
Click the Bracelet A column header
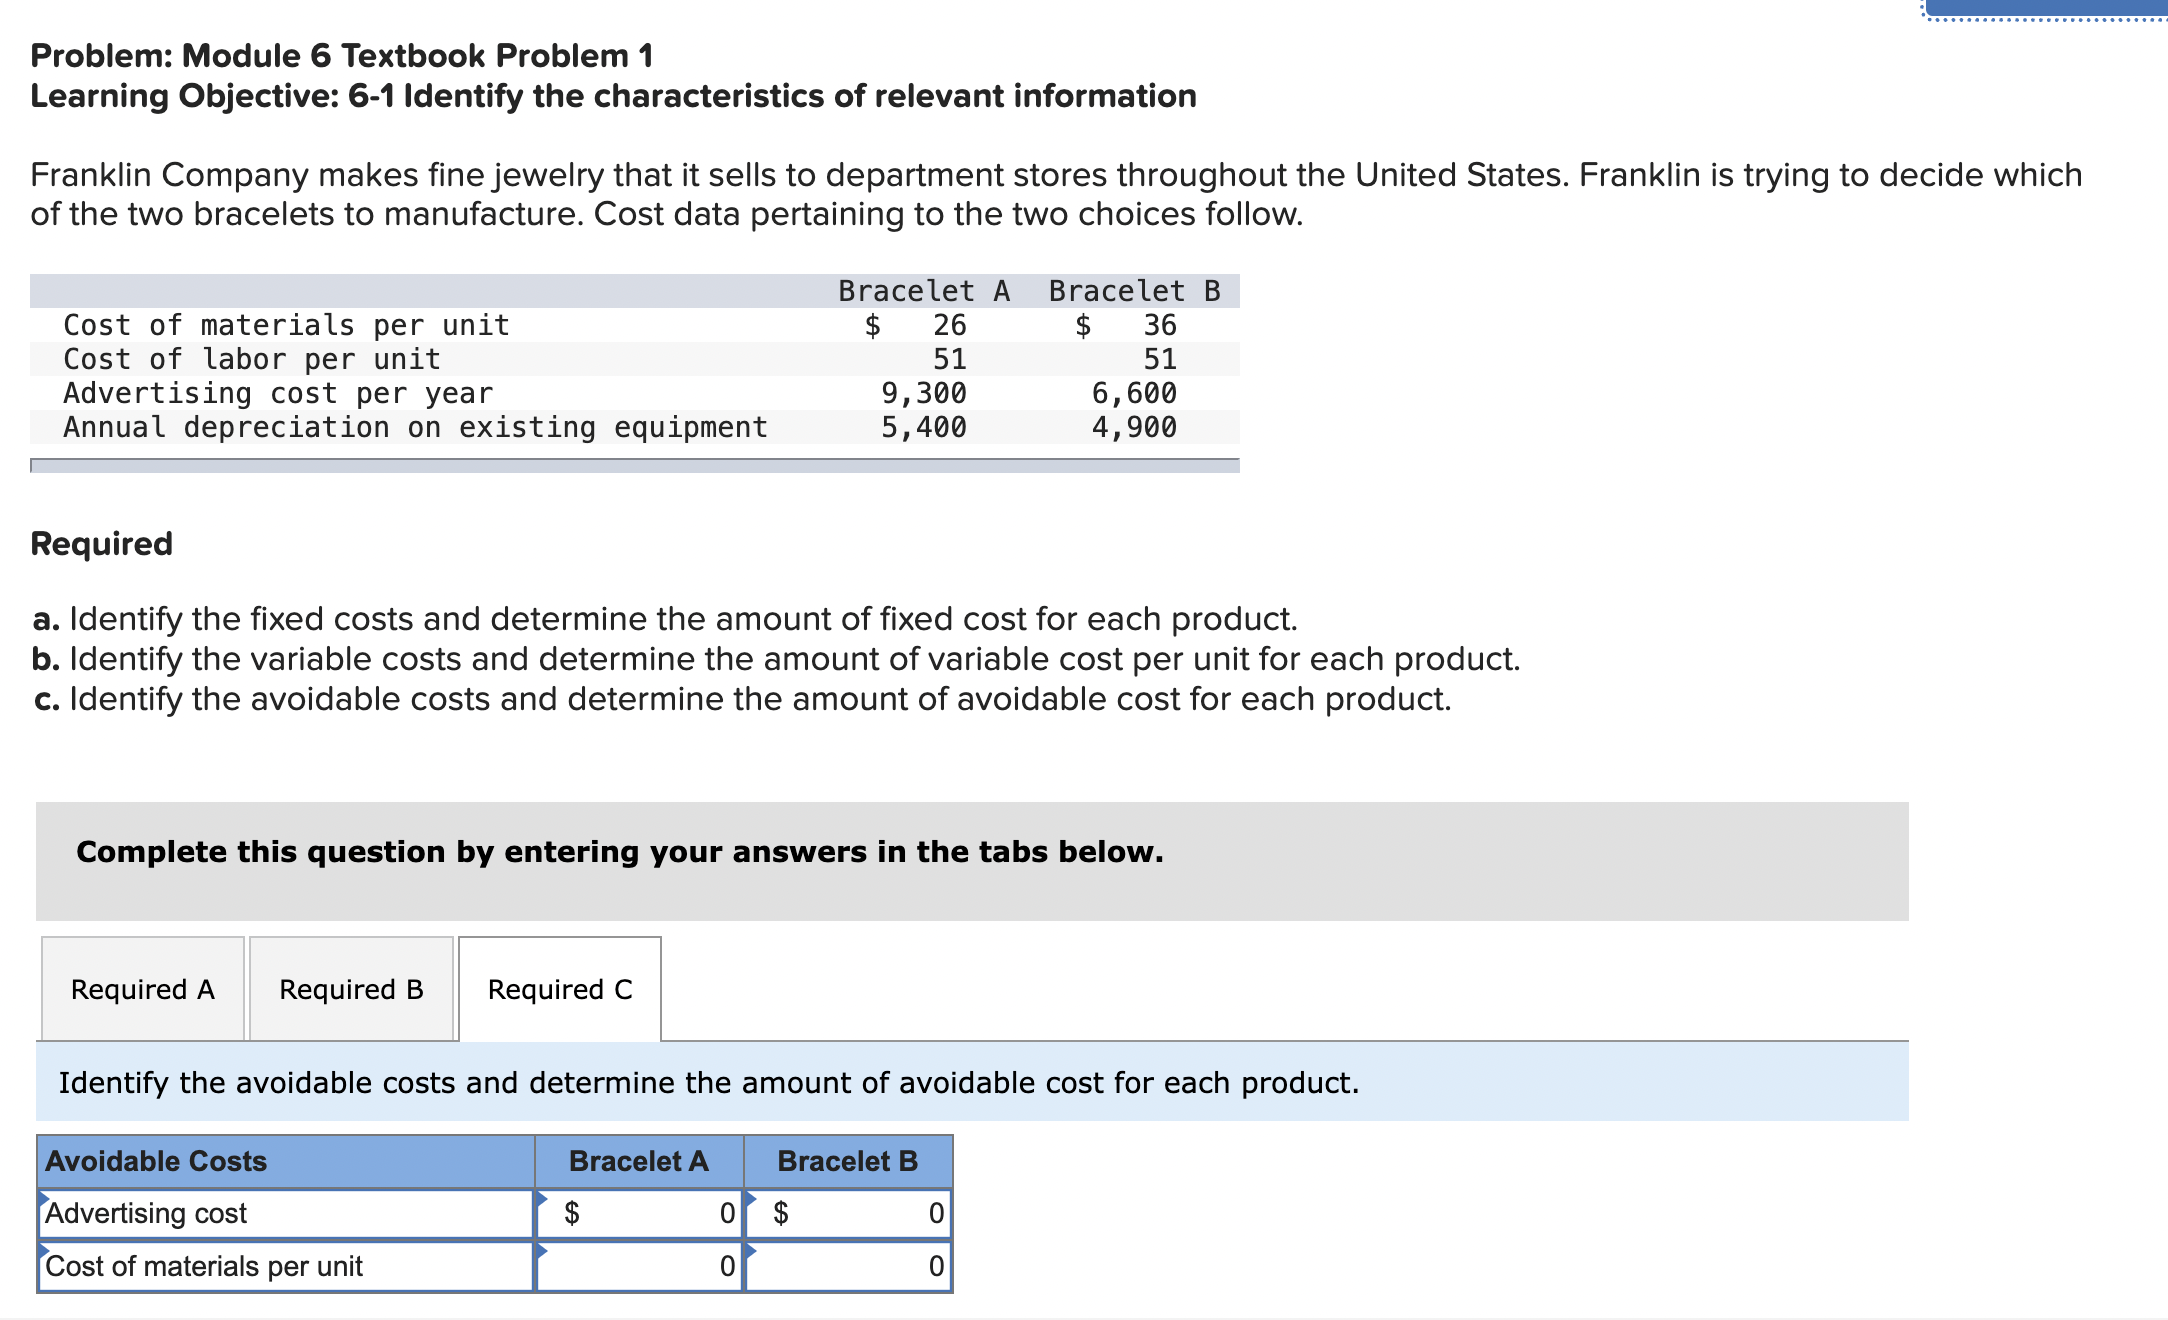click(x=637, y=1161)
